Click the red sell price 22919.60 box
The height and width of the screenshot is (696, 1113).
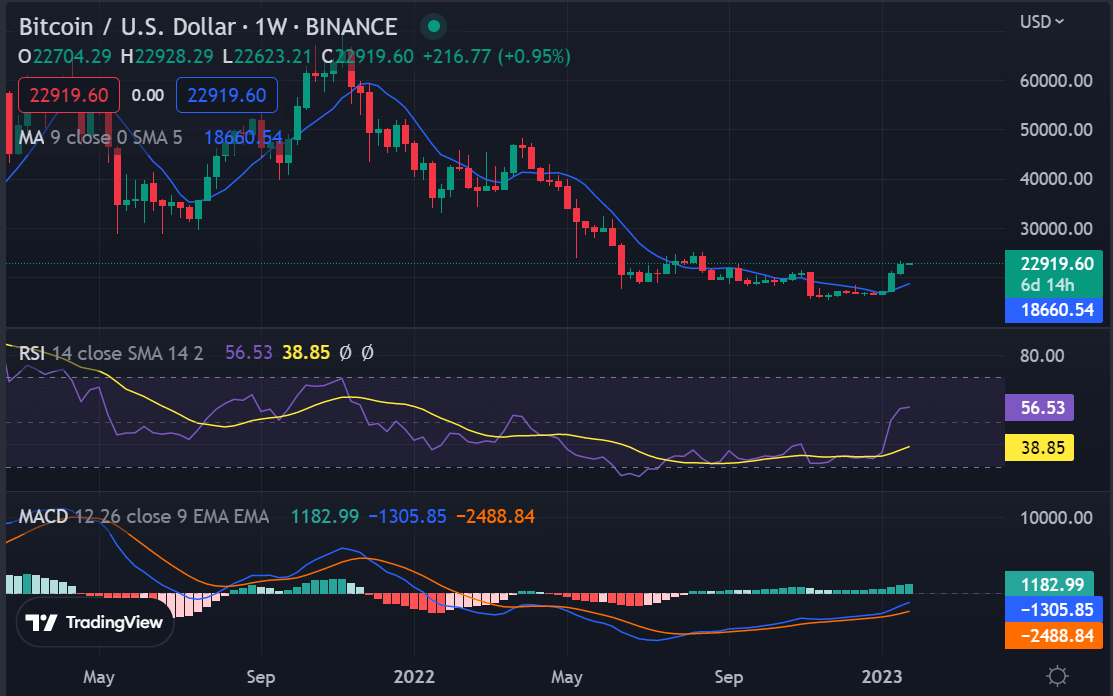click(69, 95)
